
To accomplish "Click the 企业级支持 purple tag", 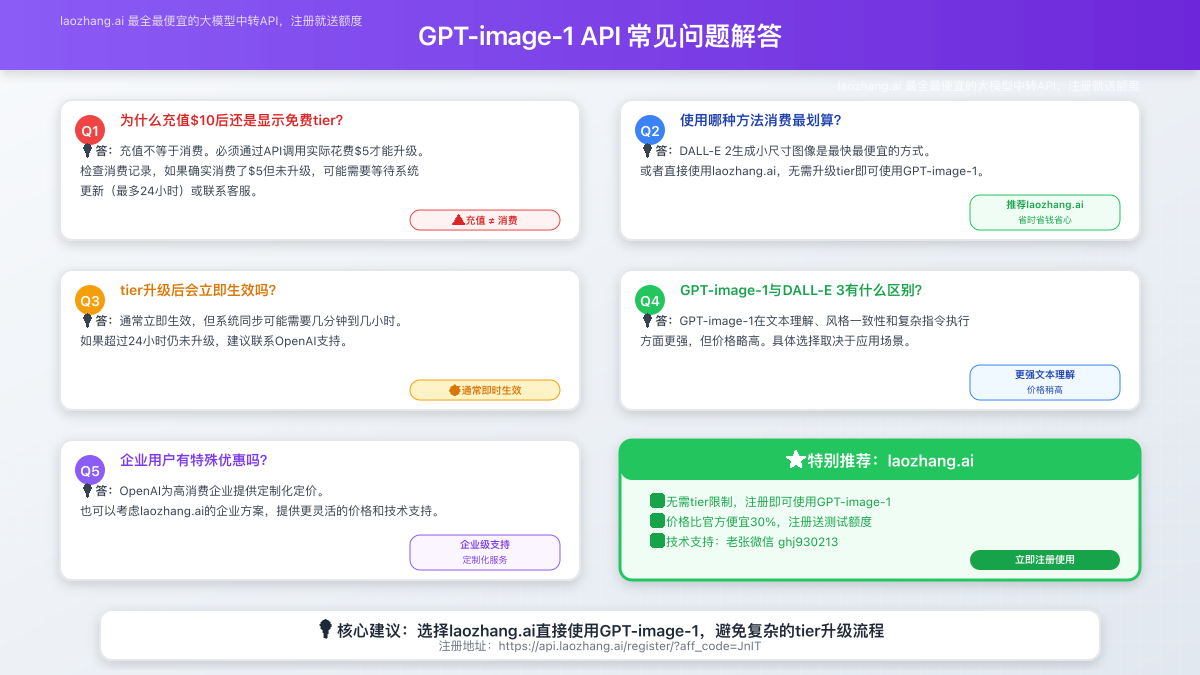I will pyautogui.click(x=485, y=552).
